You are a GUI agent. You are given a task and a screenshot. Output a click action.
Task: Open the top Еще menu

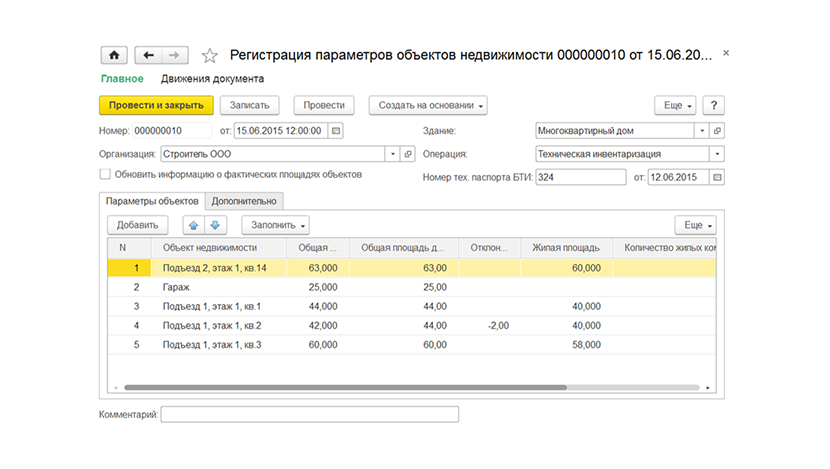point(675,105)
